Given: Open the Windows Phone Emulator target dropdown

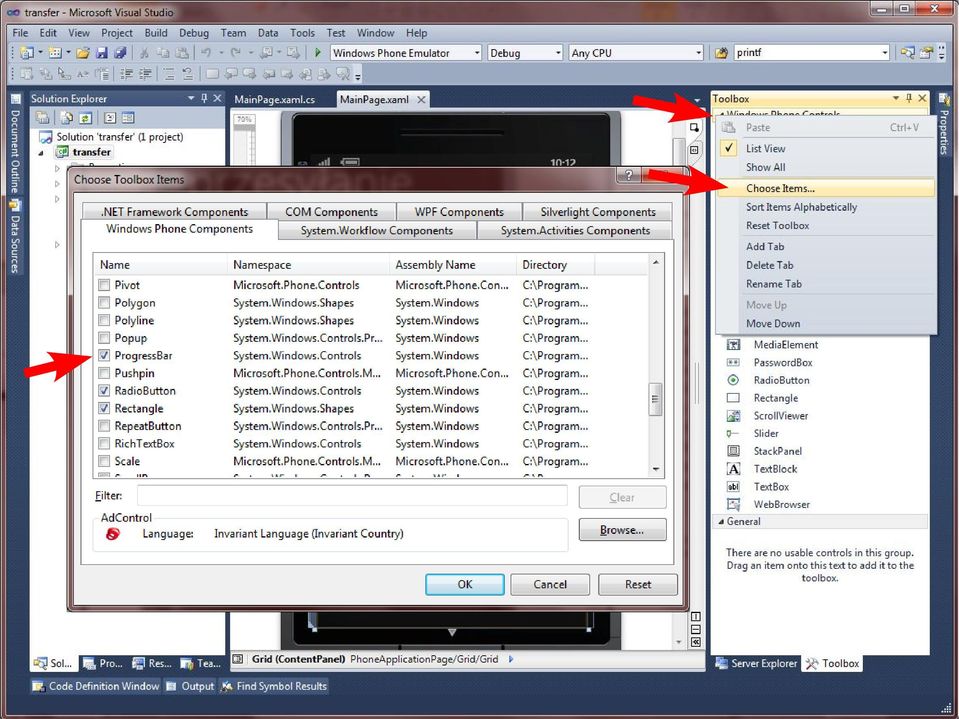Looking at the screenshot, I should click(477, 53).
